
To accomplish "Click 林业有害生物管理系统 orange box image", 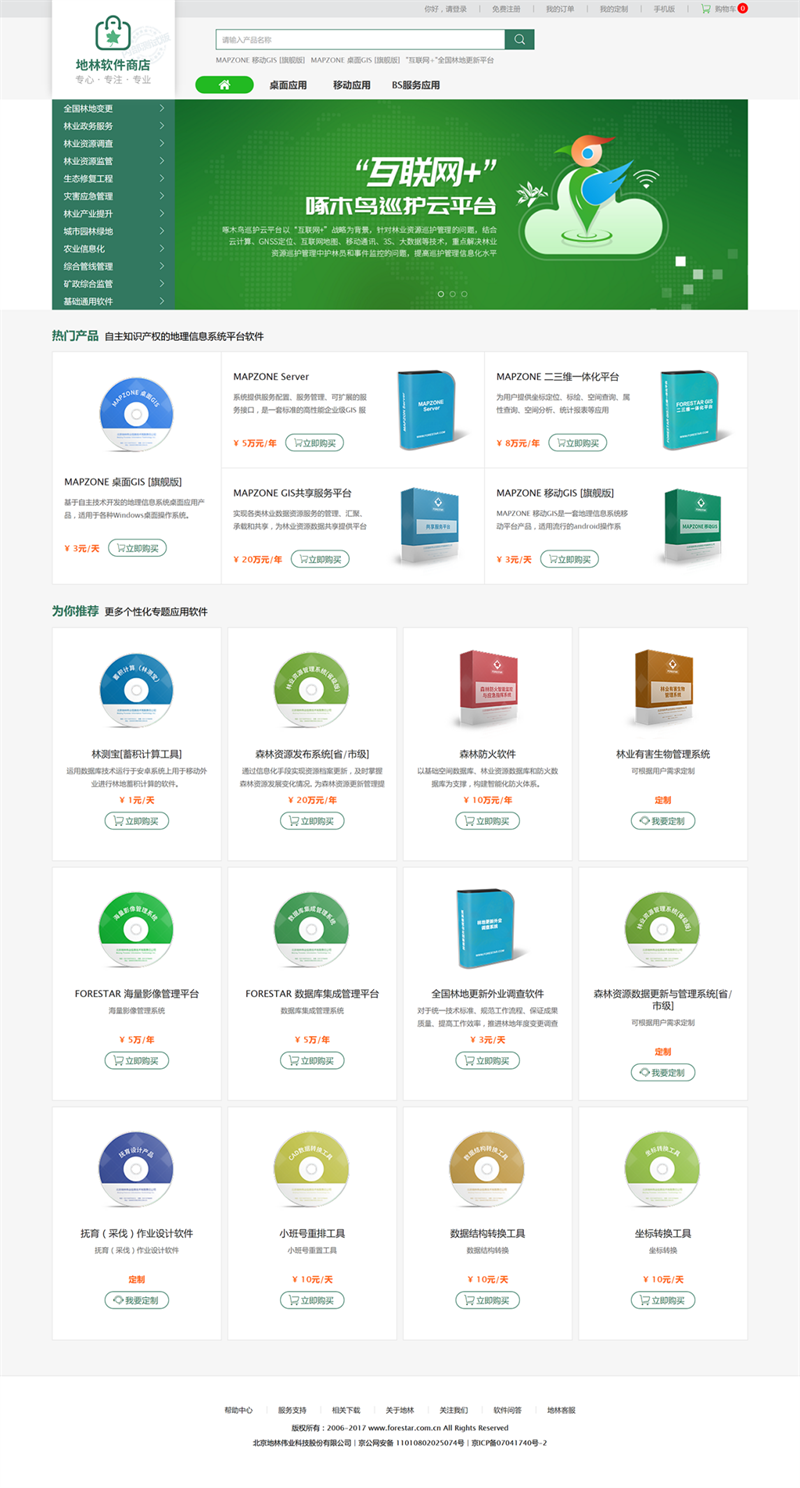I will click(x=663, y=688).
